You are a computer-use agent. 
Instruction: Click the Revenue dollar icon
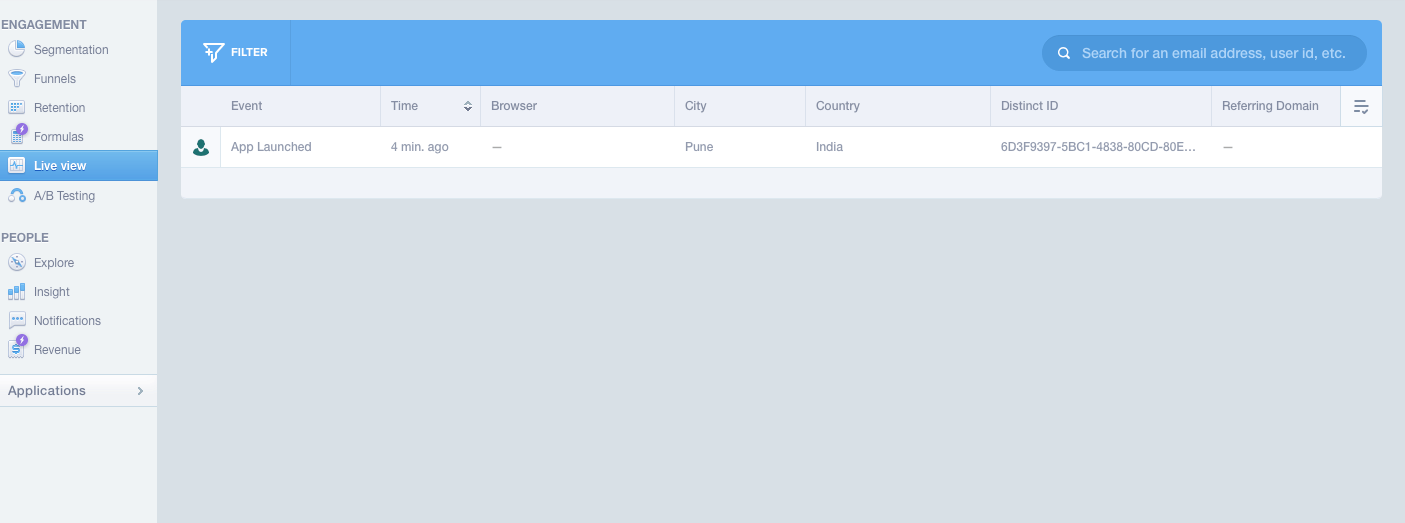(17, 348)
